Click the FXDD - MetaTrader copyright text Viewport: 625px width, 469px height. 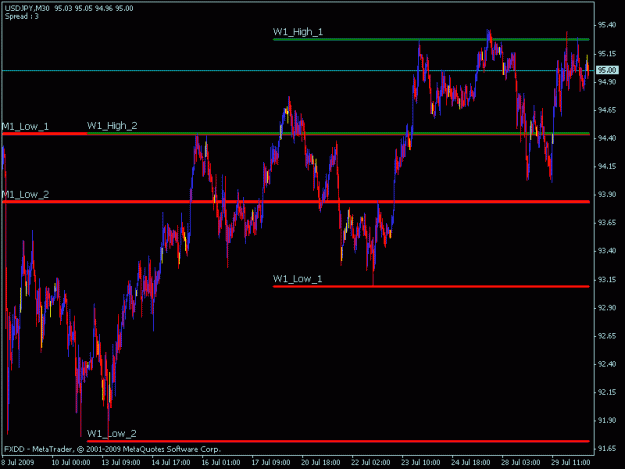tap(112, 449)
